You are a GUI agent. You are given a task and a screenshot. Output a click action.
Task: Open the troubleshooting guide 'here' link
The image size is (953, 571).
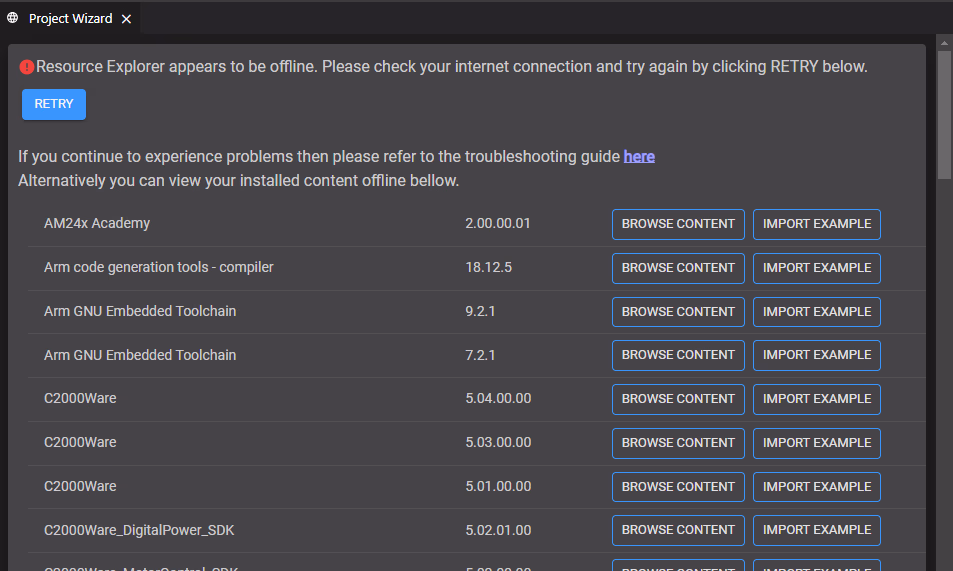[x=639, y=156]
